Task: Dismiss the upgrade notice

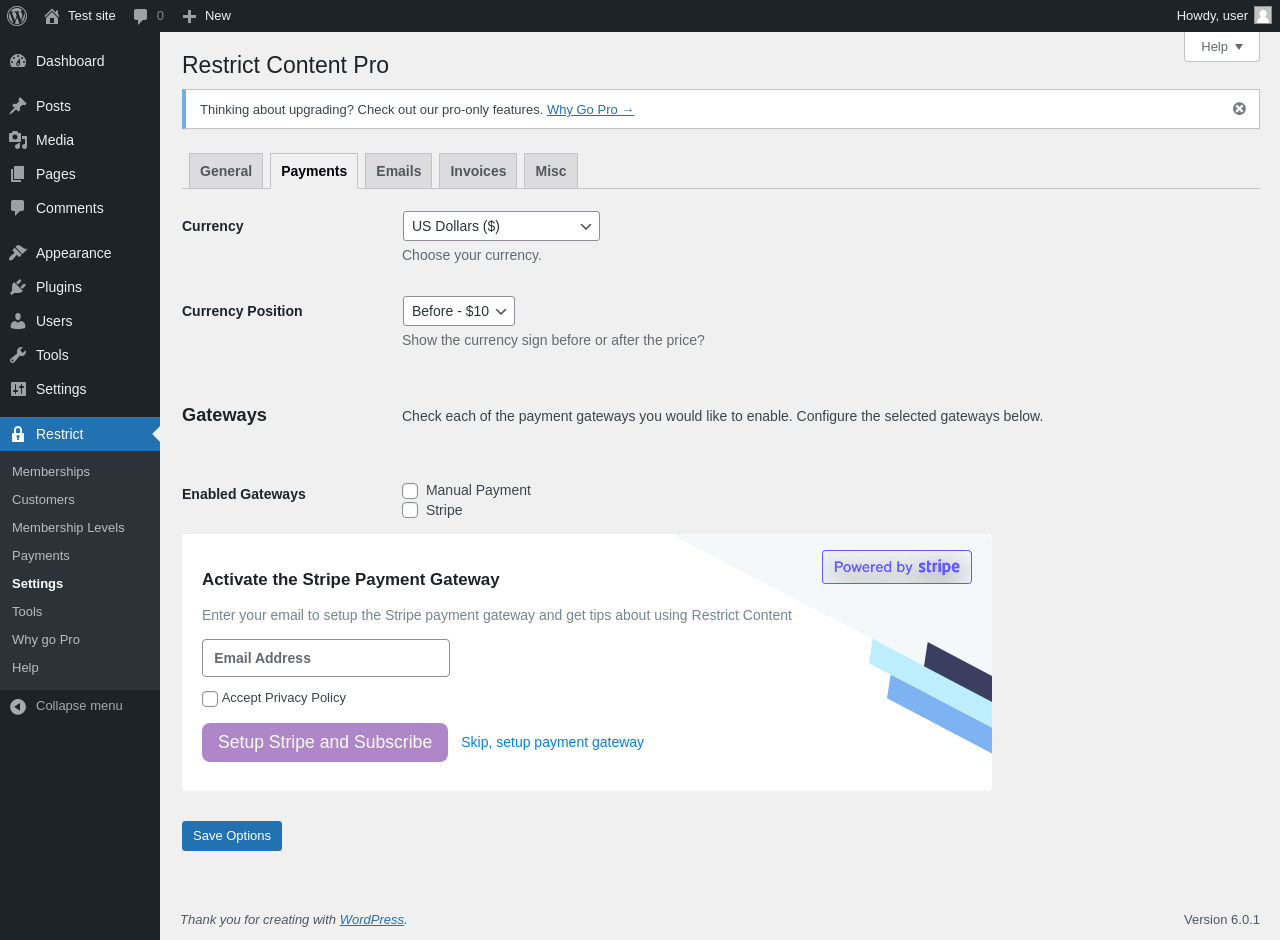Action: 1239,109
